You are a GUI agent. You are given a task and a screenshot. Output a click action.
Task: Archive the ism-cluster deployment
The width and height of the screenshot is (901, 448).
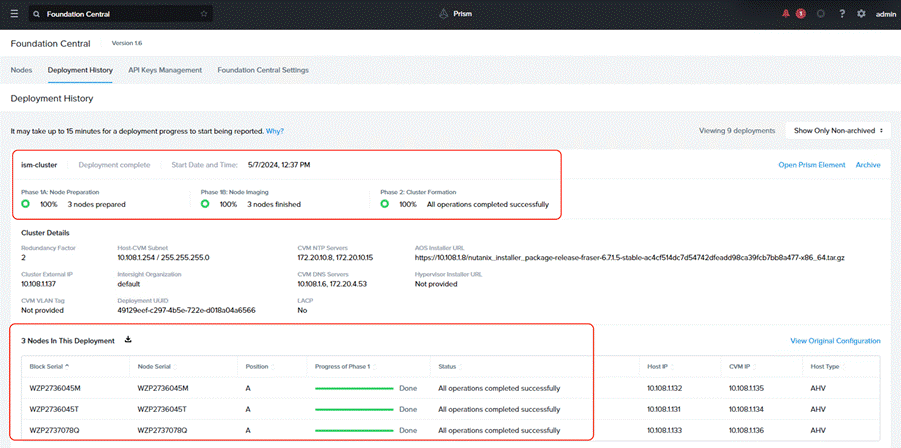[868, 165]
